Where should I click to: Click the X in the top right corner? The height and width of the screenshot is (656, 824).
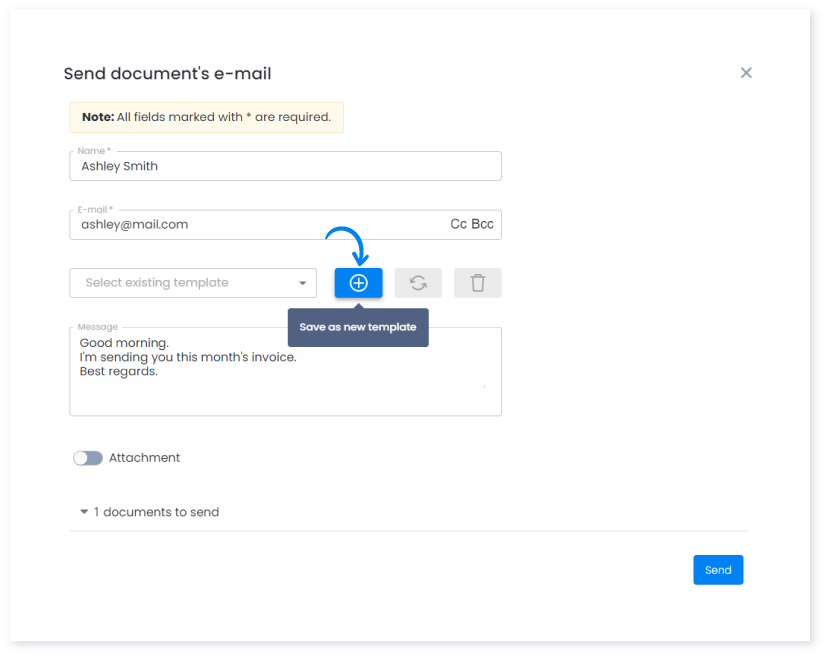click(745, 72)
